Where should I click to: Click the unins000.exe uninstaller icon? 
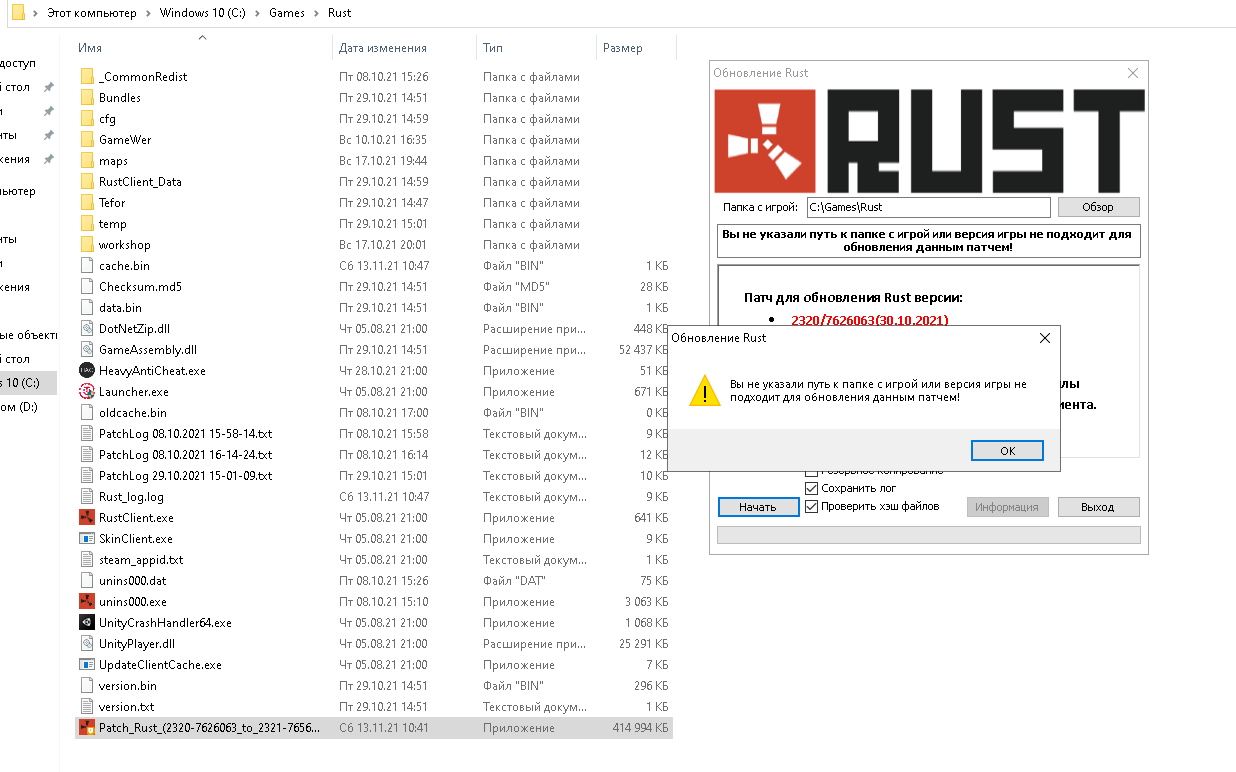tap(86, 602)
